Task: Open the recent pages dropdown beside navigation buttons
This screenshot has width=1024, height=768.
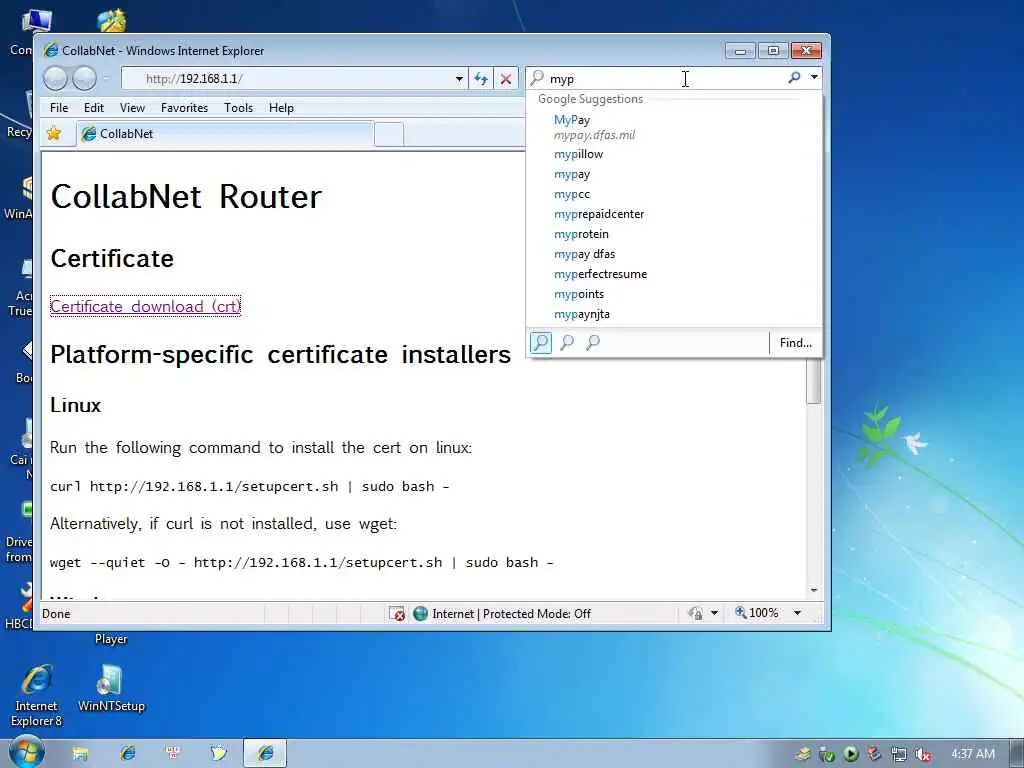Action: (x=106, y=79)
